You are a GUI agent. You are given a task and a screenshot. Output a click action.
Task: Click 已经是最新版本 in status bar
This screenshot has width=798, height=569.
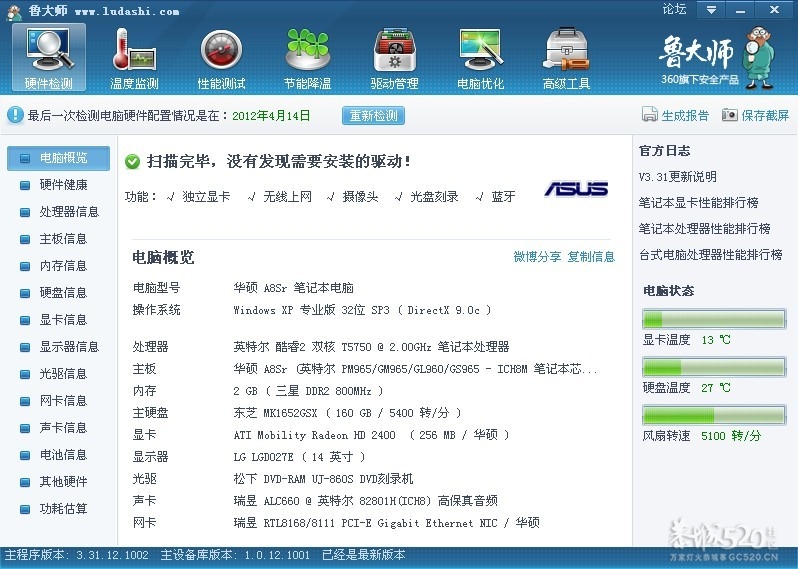pyautogui.click(x=364, y=555)
